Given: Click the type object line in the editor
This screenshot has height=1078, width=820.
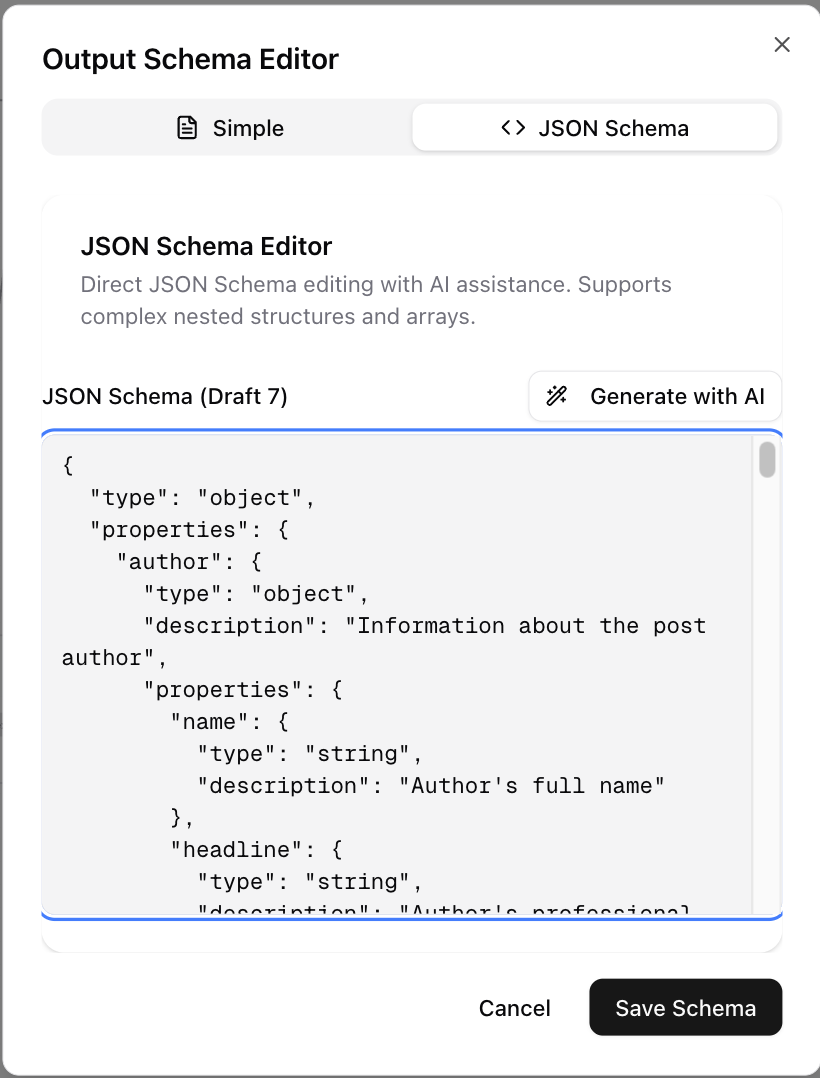Looking at the screenshot, I should point(179,497).
